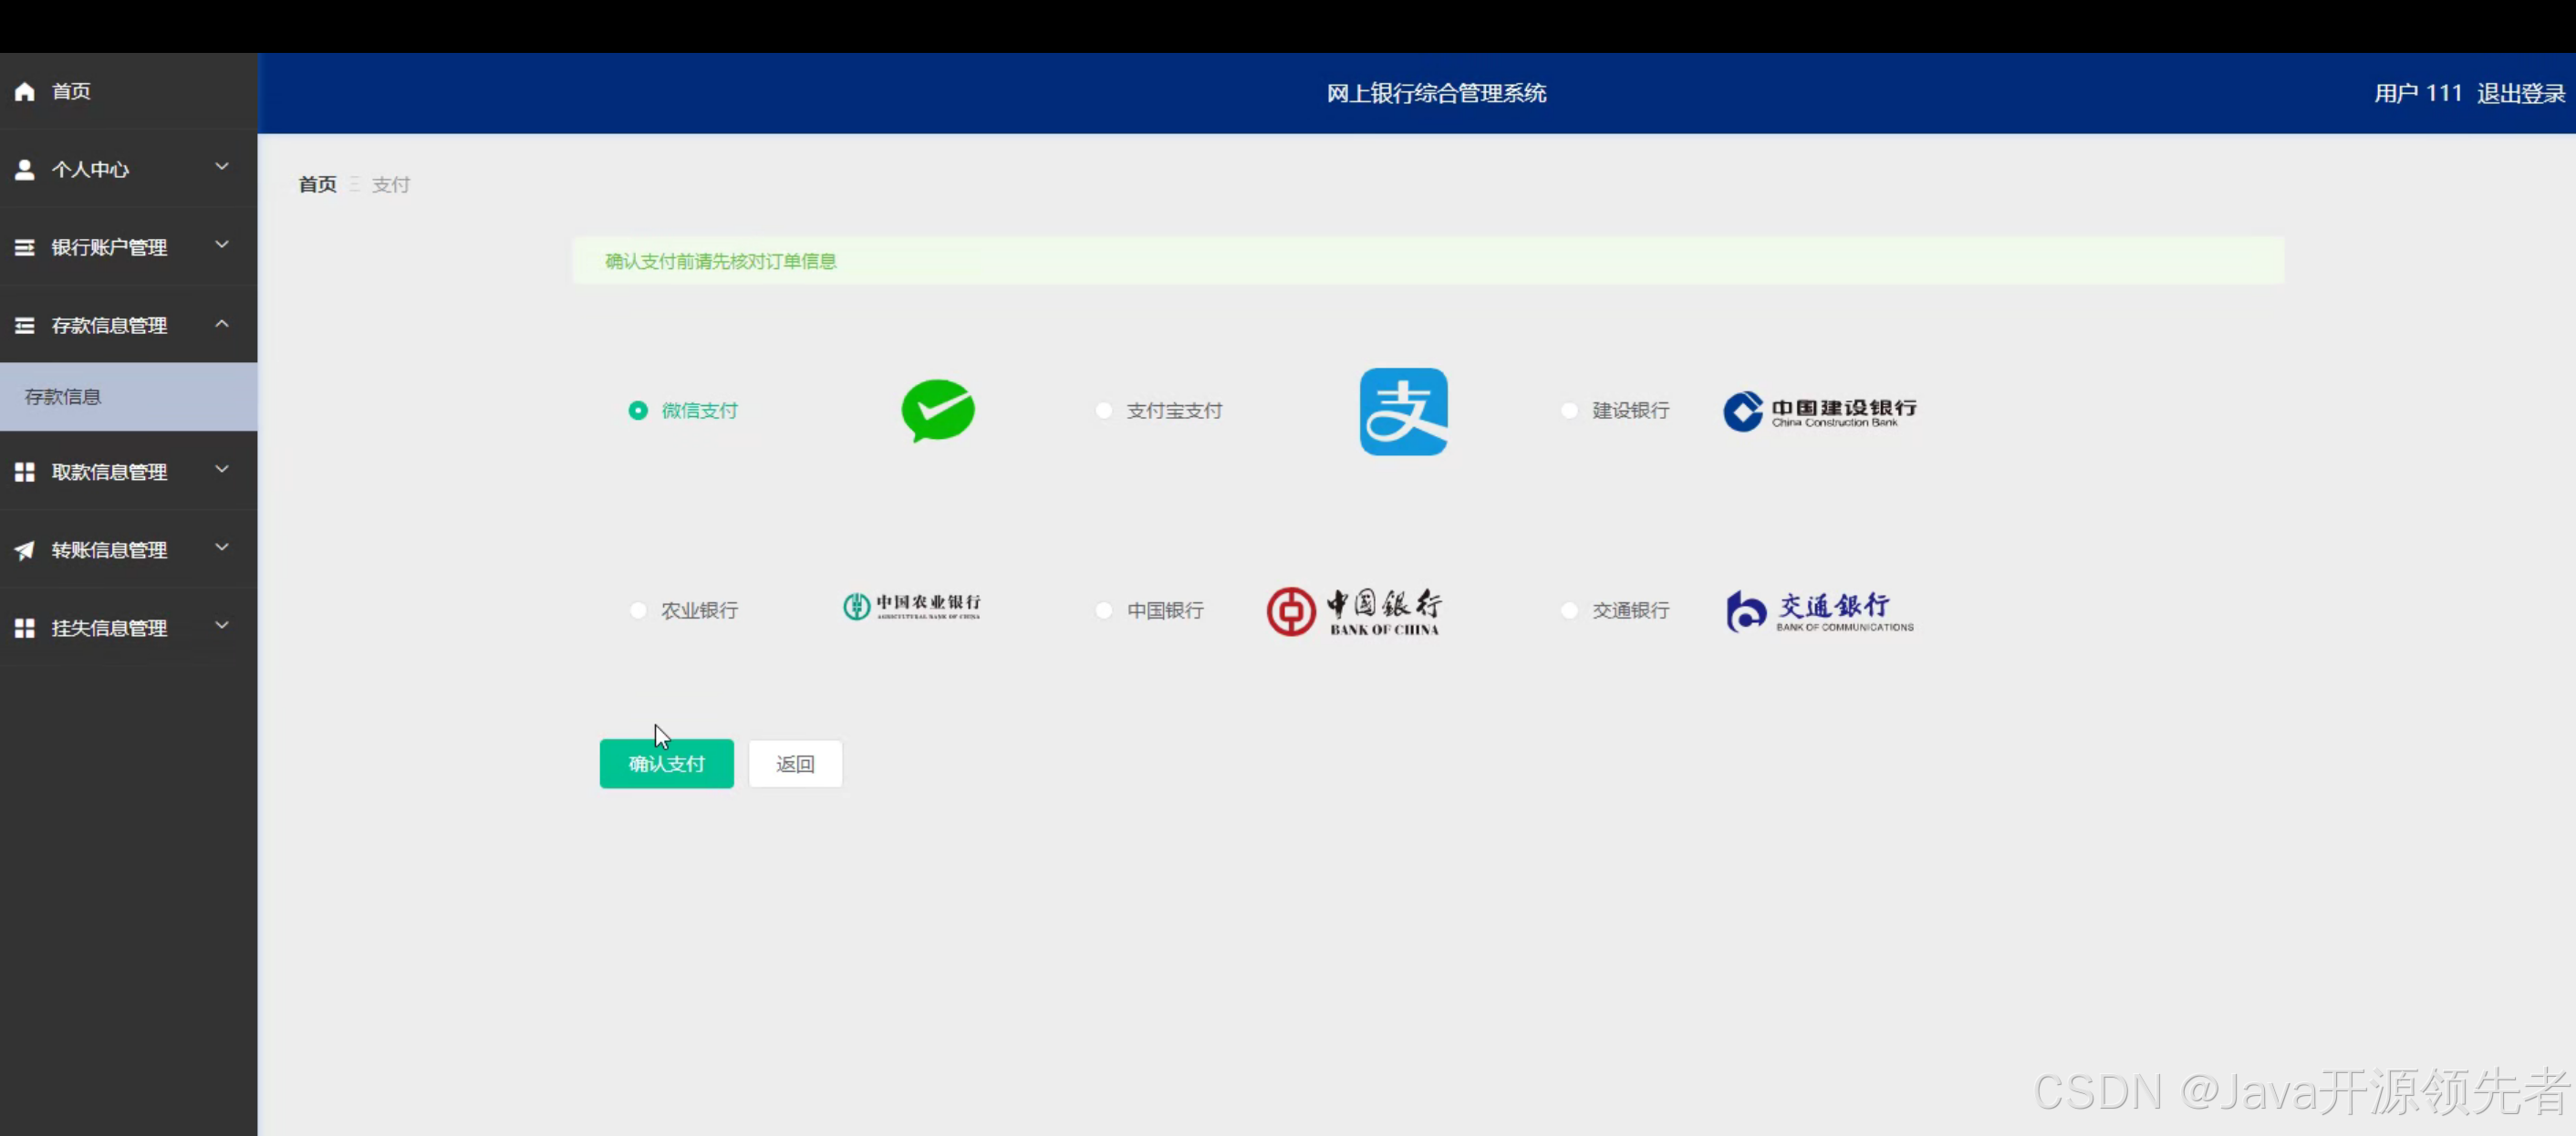Collapse the 存款信息管理 section
This screenshot has width=2576, height=1136.
point(221,324)
